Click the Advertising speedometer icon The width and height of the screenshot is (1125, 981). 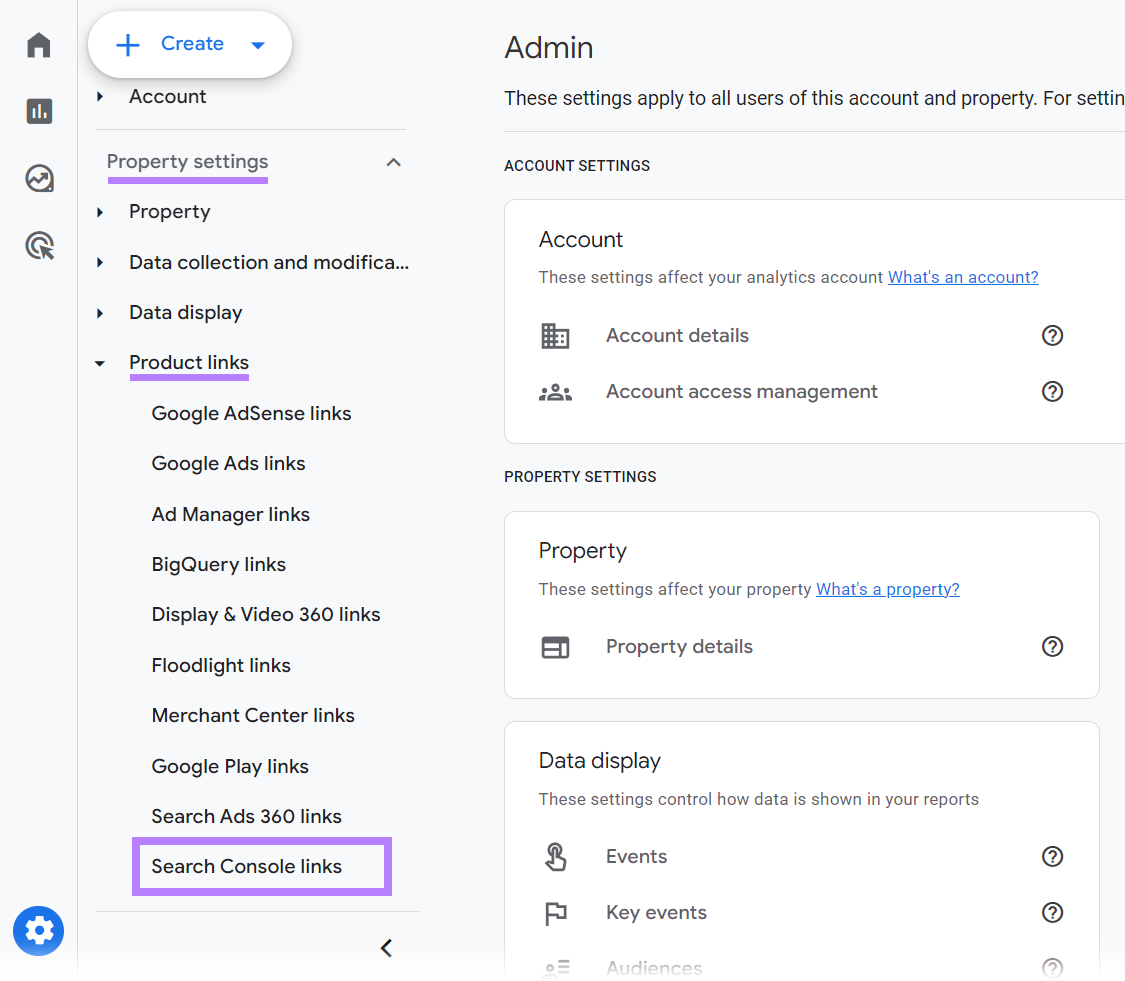coord(38,178)
